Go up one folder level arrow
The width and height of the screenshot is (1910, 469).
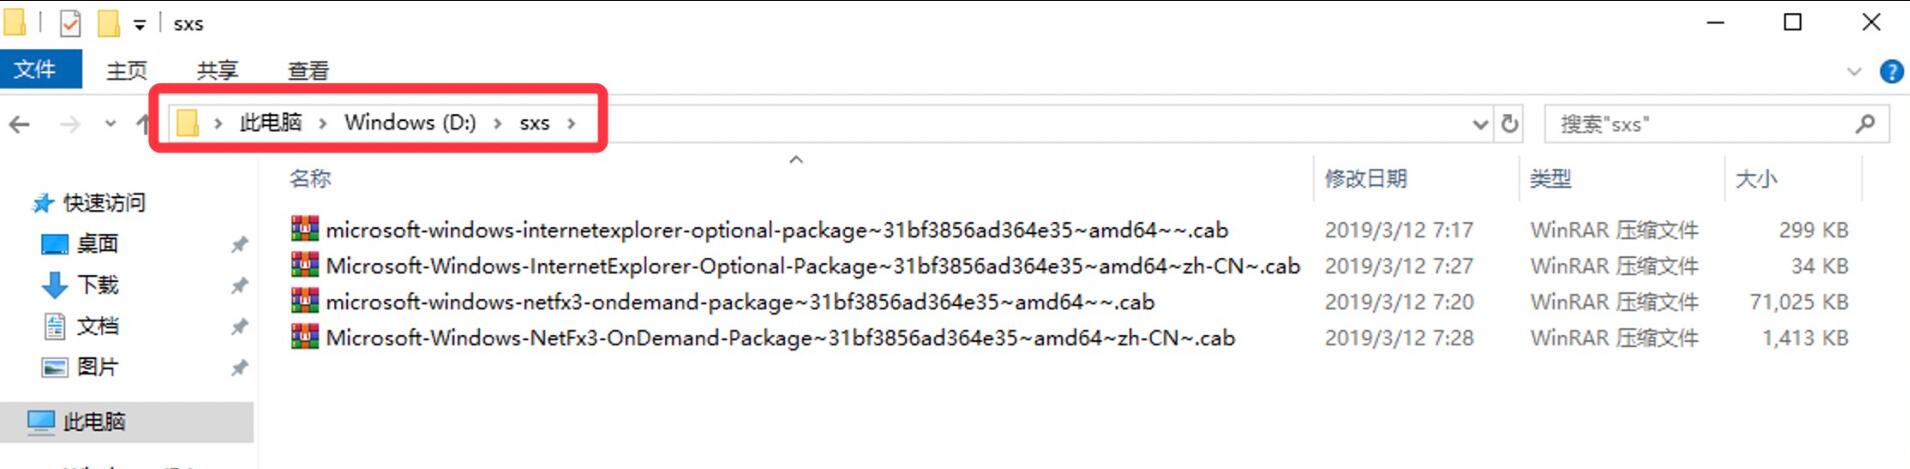coord(144,123)
